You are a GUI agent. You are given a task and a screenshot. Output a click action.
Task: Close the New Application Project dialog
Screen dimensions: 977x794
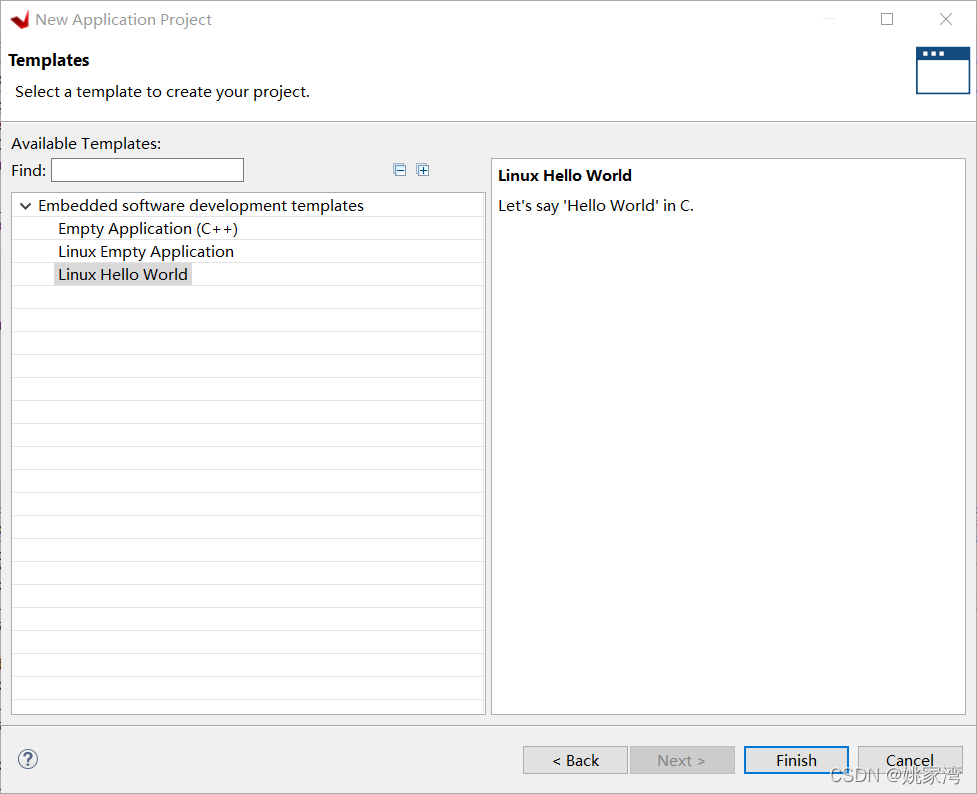pos(945,20)
